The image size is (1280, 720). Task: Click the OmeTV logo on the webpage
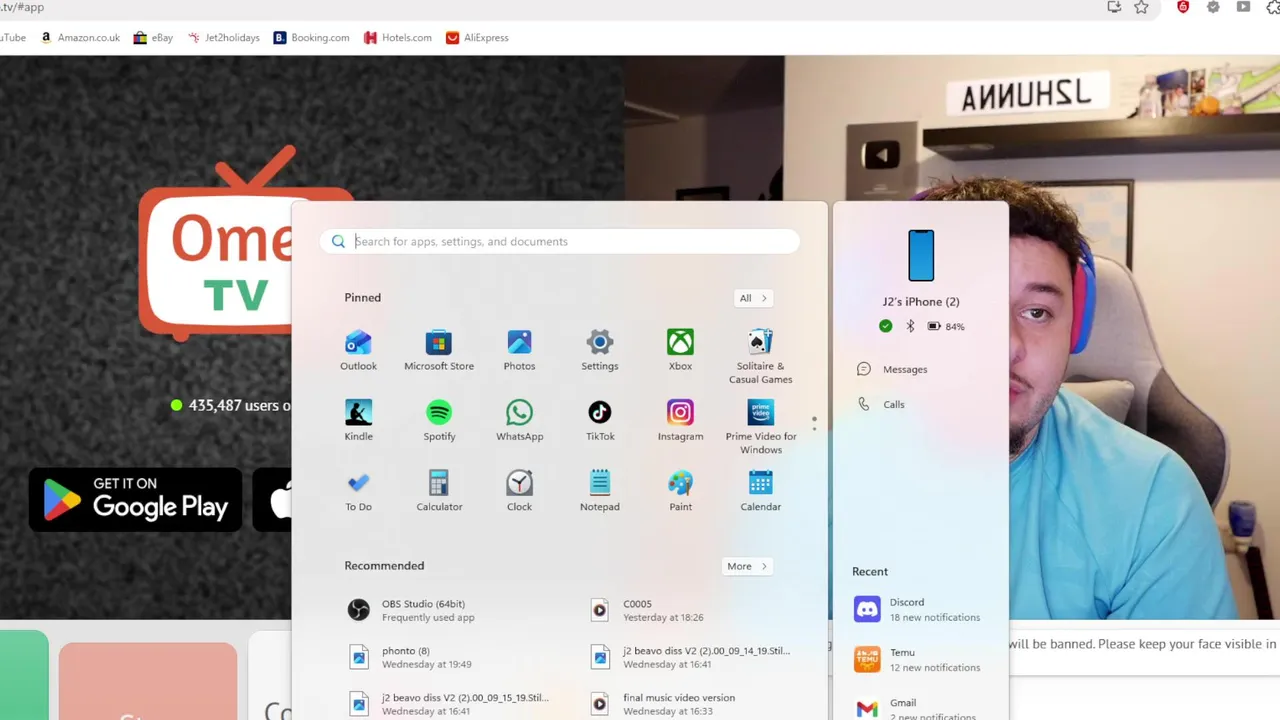coord(216,243)
